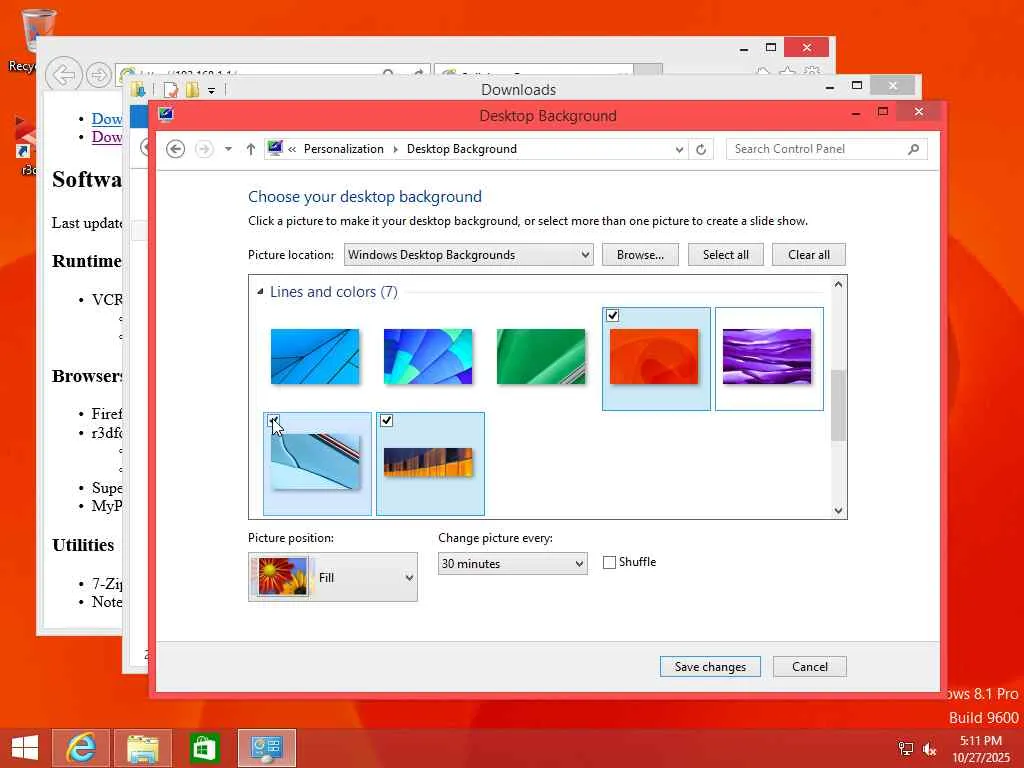Click the muted speaker icon in tray
Viewport: 1024px width, 768px height.
(x=929, y=749)
